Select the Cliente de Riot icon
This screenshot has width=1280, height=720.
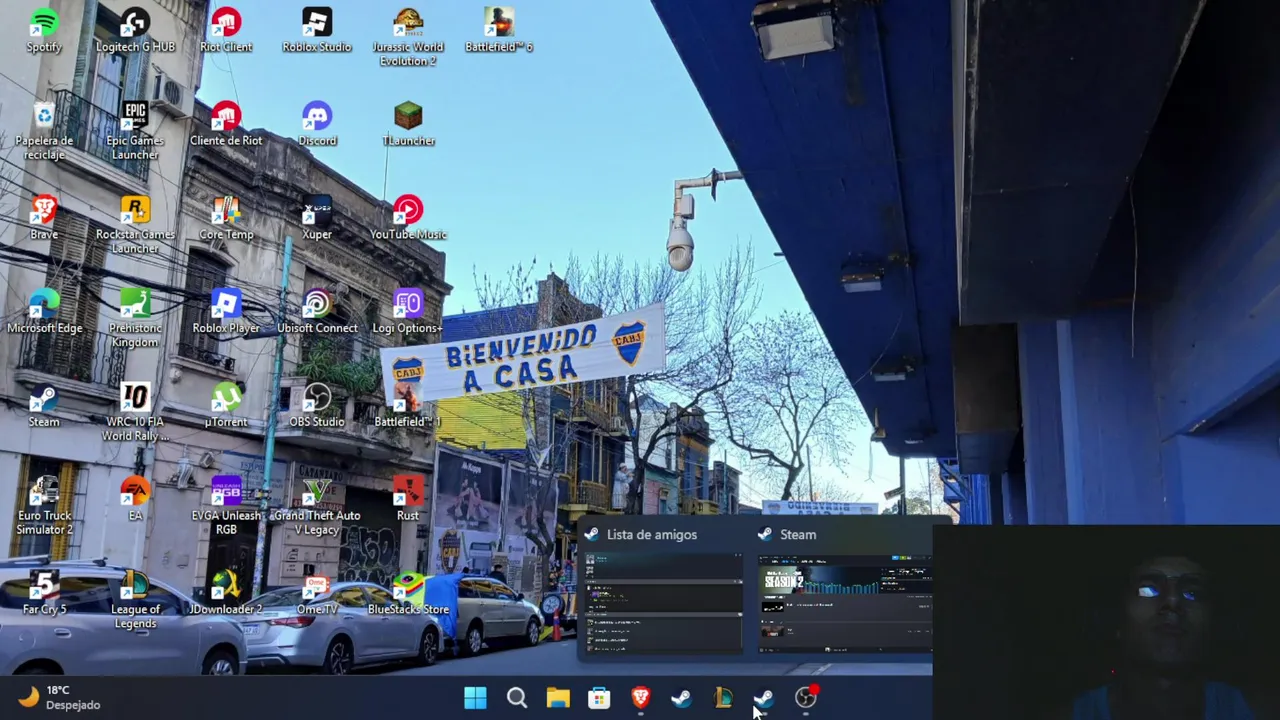click(226, 124)
